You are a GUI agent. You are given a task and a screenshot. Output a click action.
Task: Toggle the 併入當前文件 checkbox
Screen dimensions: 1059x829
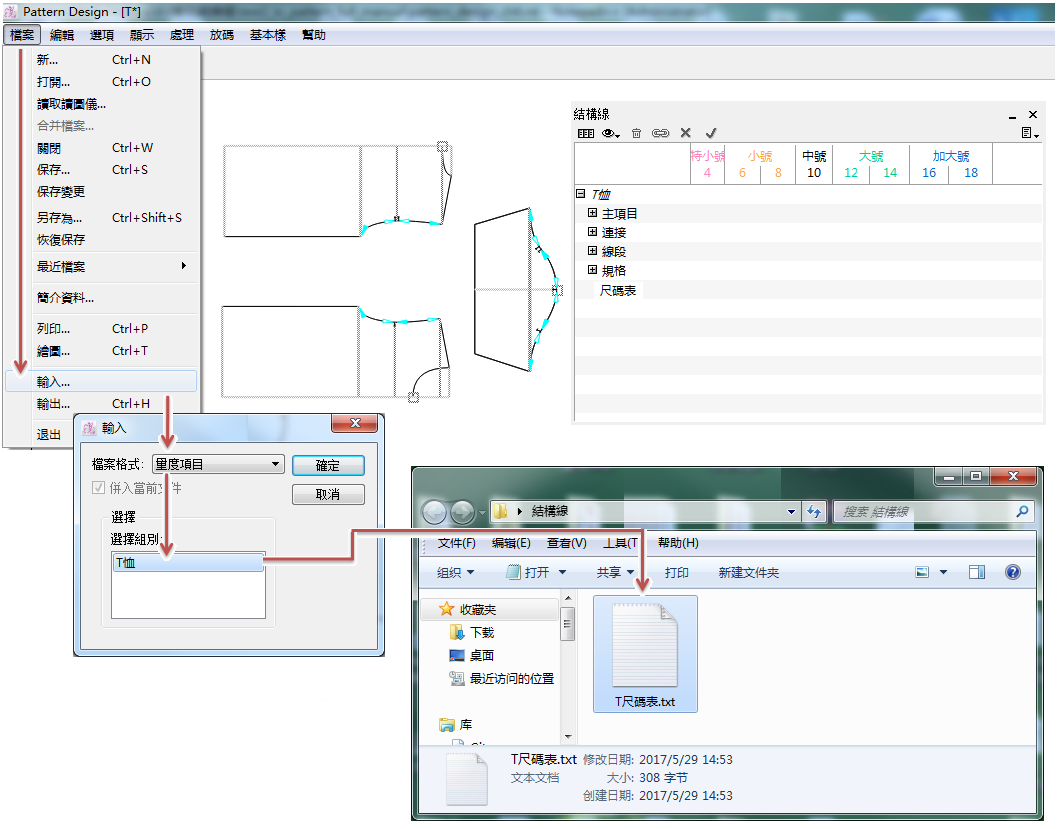99,488
